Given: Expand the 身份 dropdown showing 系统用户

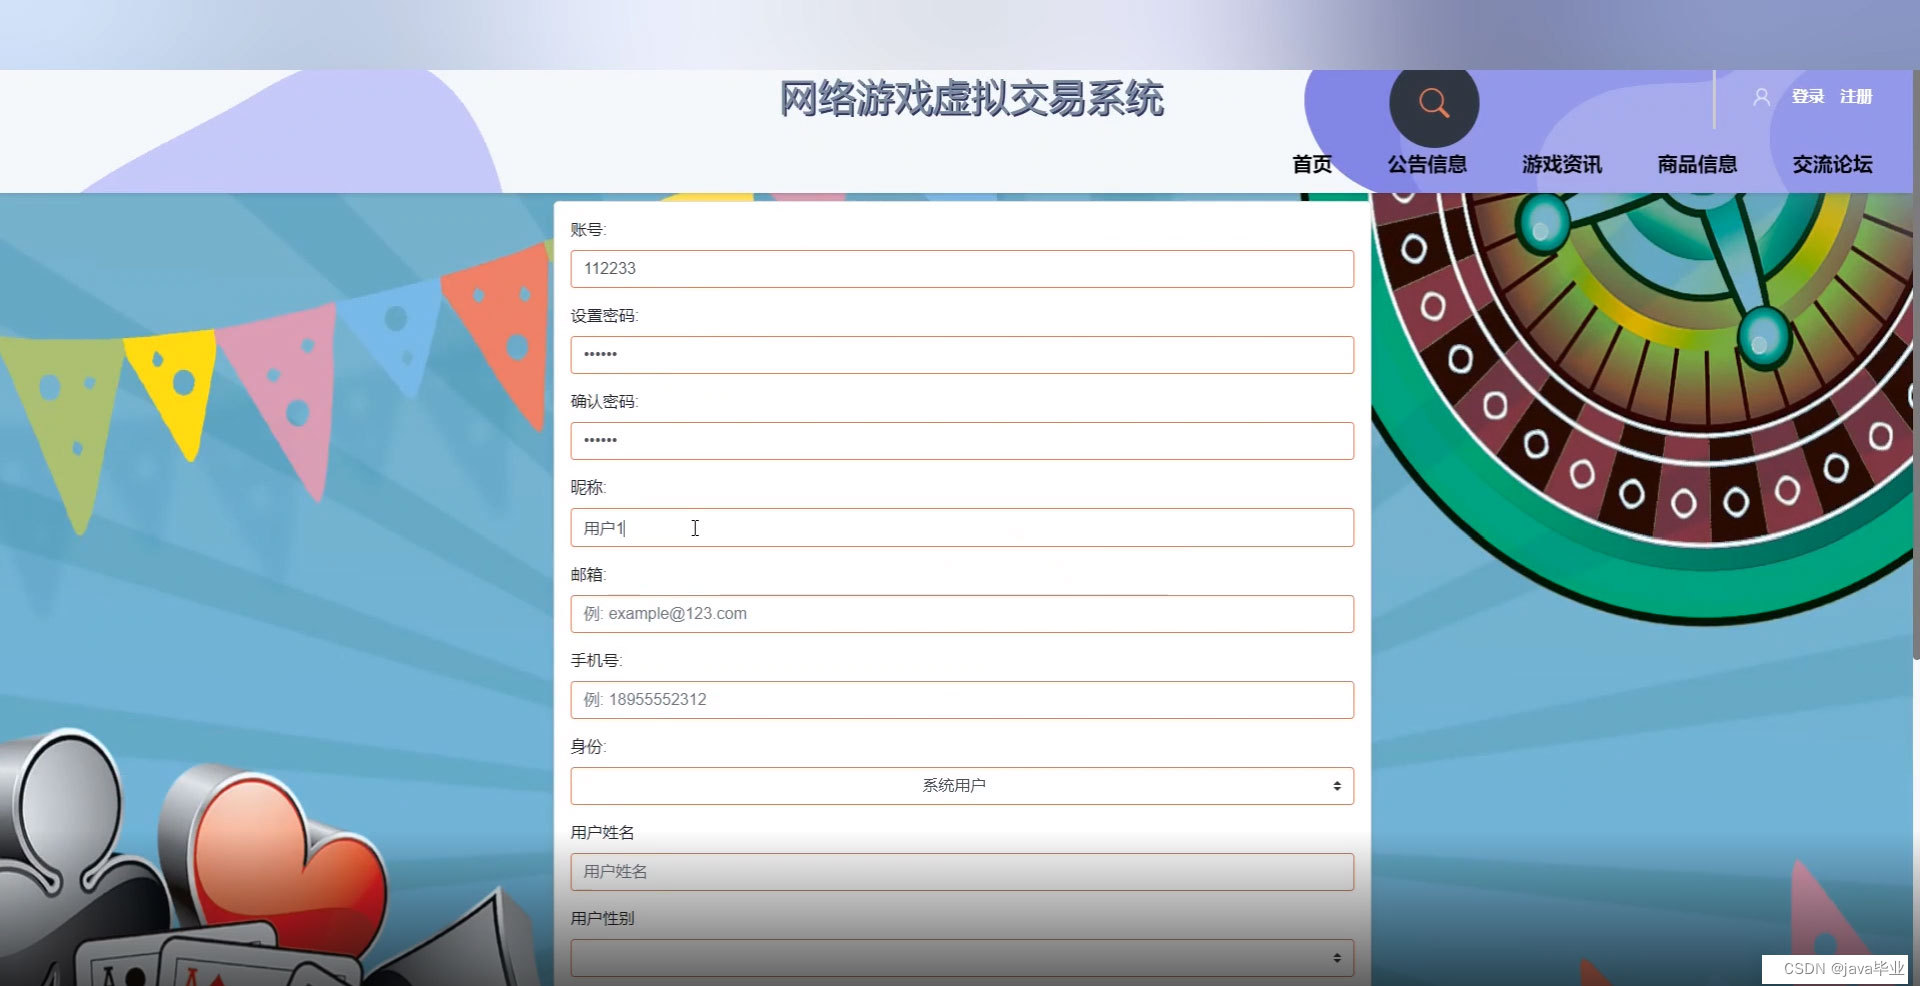Looking at the screenshot, I should tap(962, 786).
